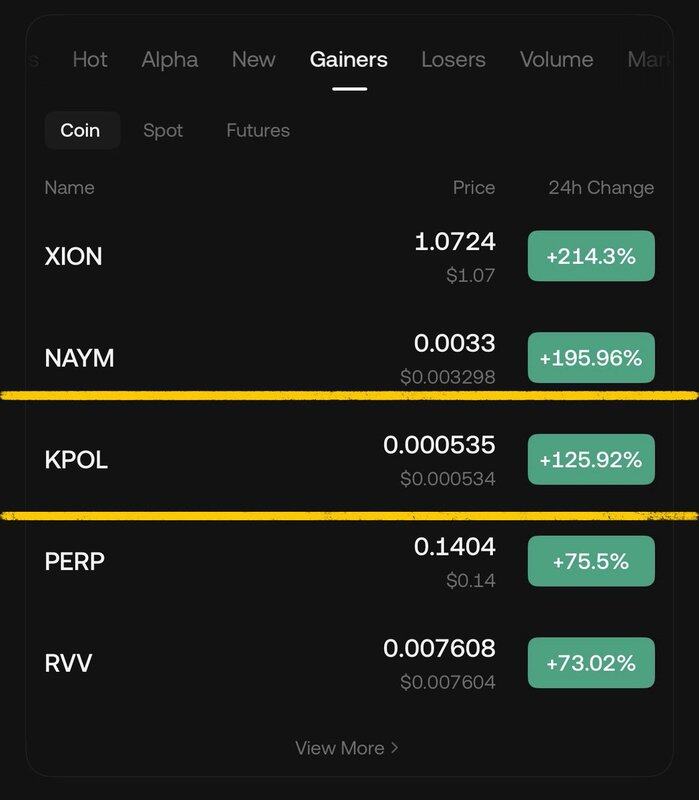
Task: Click the RVV +73.02% change badge
Action: pyautogui.click(x=591, y=663)
